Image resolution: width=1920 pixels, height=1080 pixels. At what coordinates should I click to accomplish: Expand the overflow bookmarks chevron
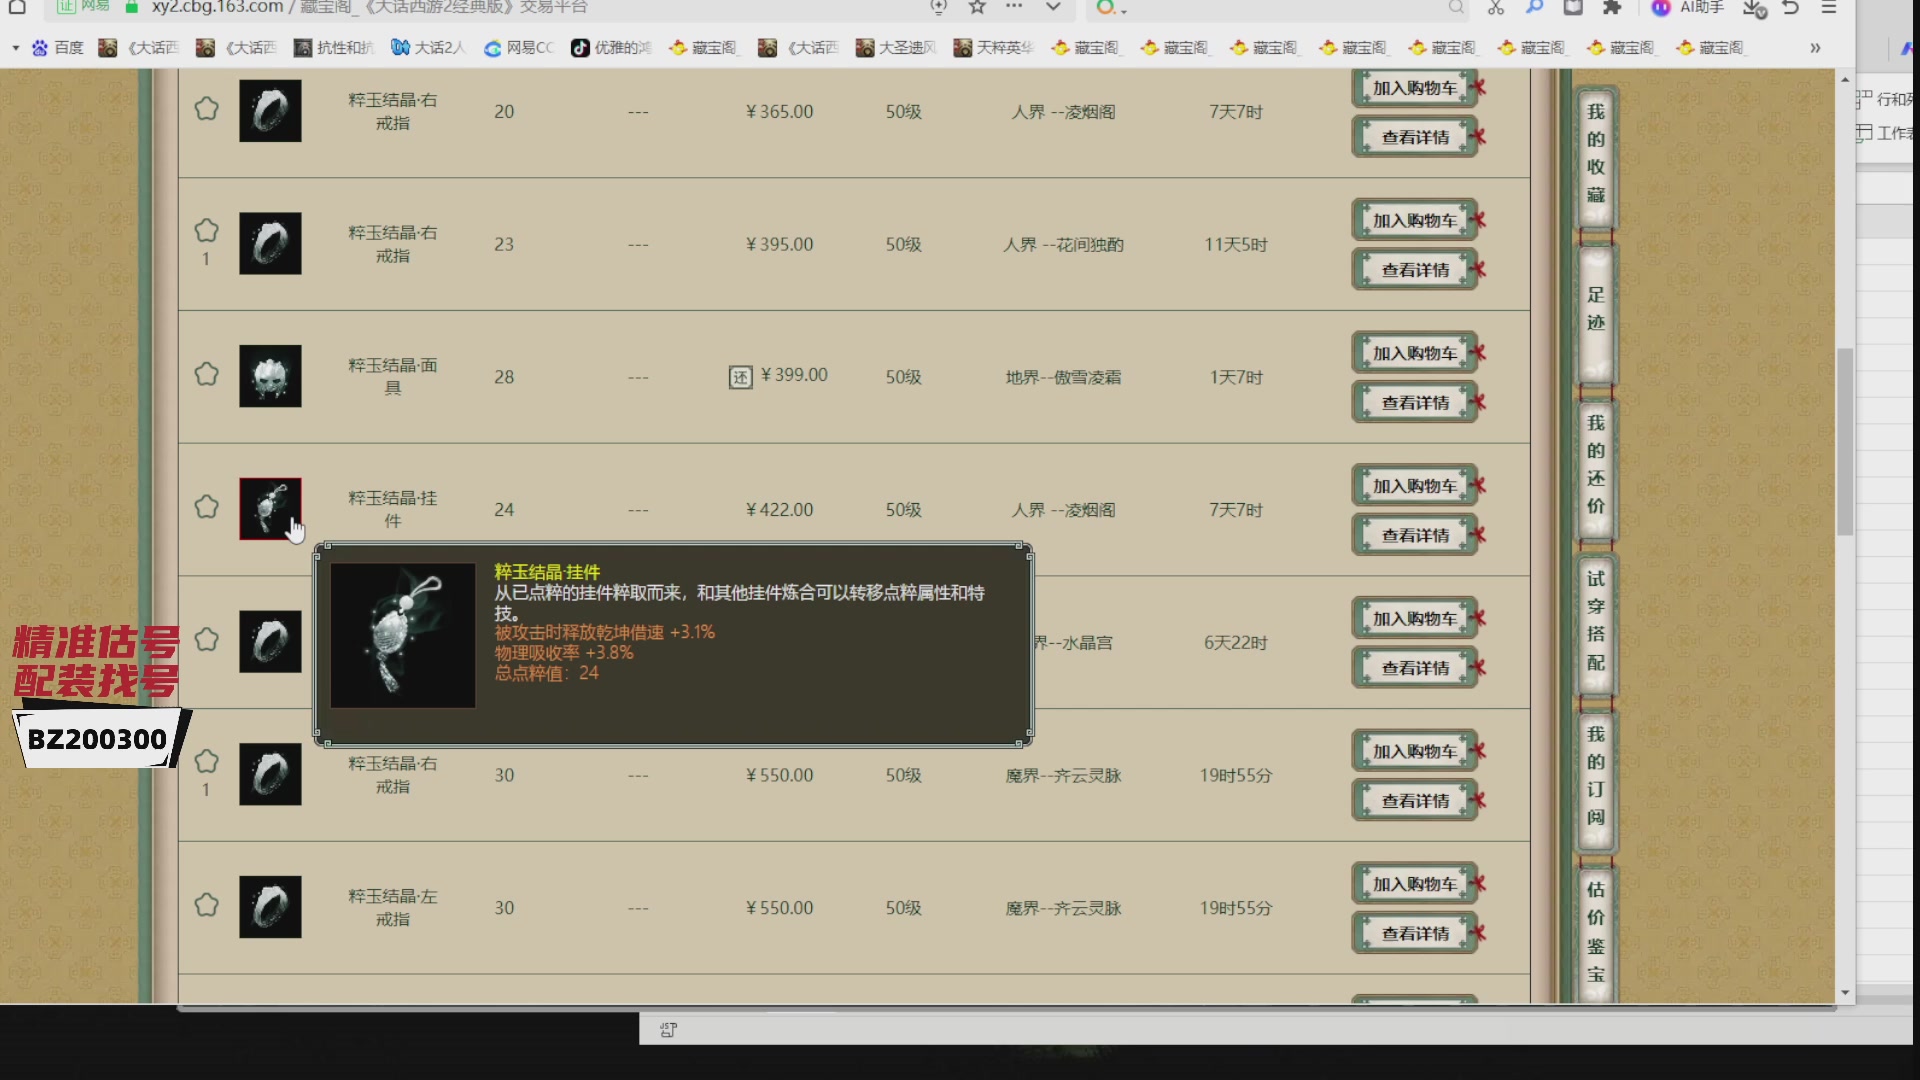coord(1817,47)
